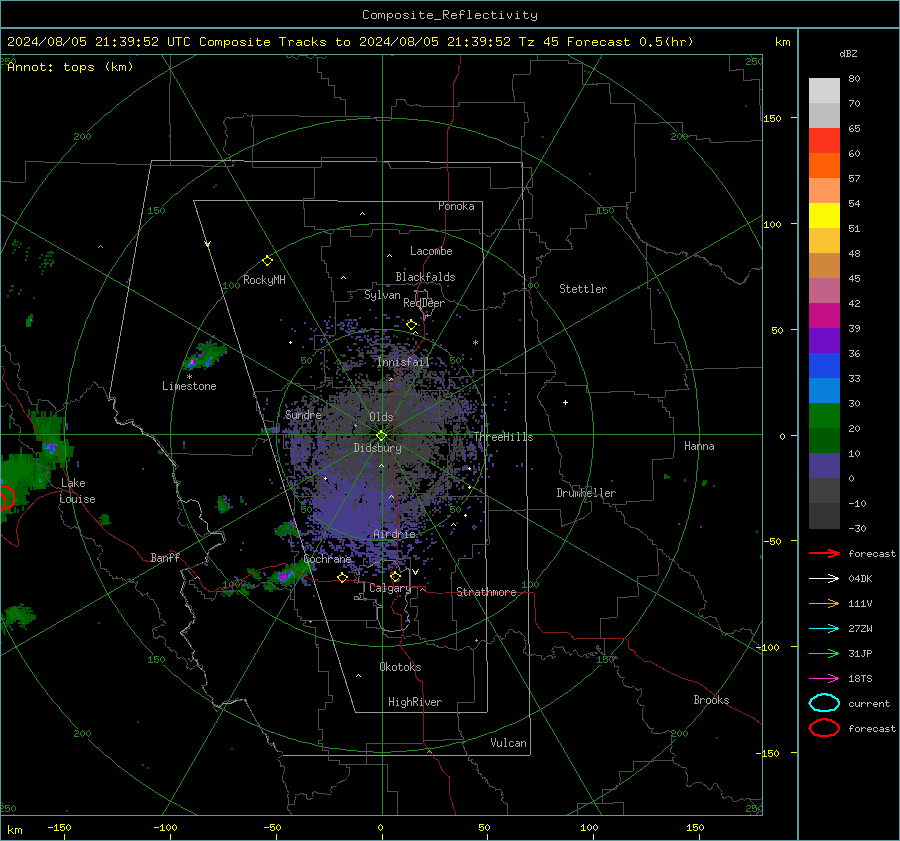Click the Innisfail label
This screenshot has width=900, height=841.
(403, 362)
